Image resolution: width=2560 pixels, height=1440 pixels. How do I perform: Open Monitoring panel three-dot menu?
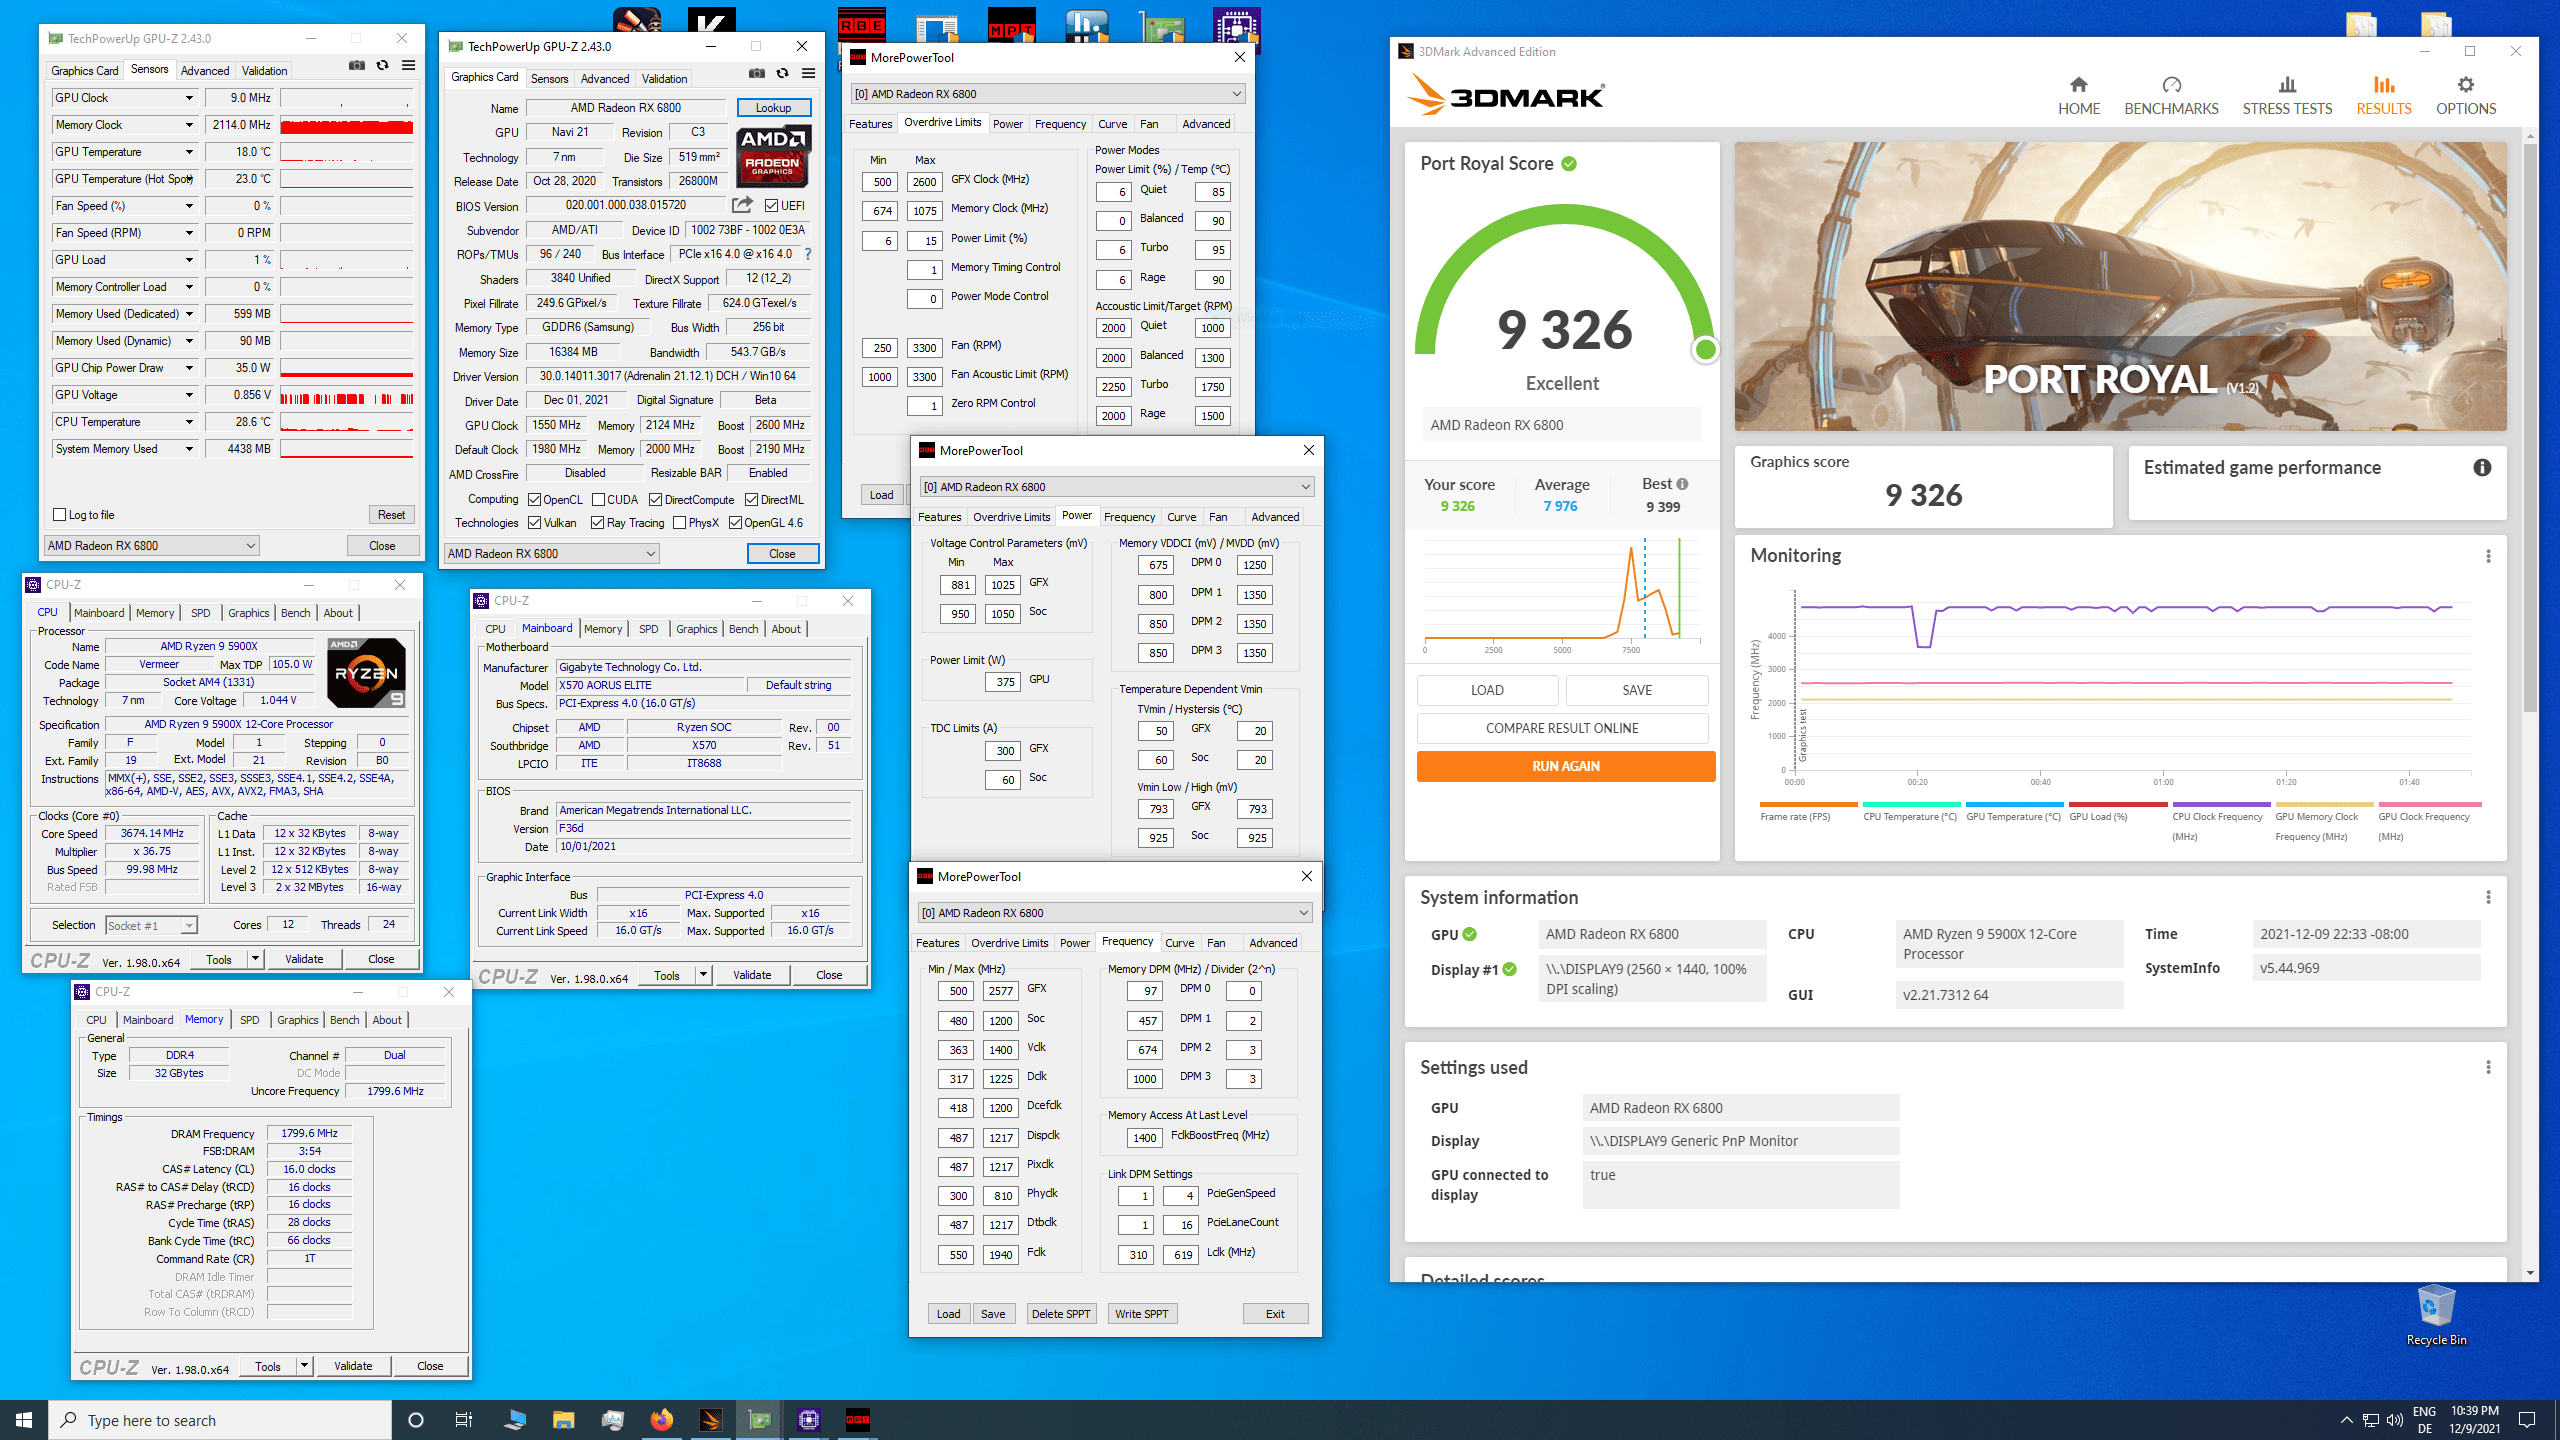[2488, 556]
